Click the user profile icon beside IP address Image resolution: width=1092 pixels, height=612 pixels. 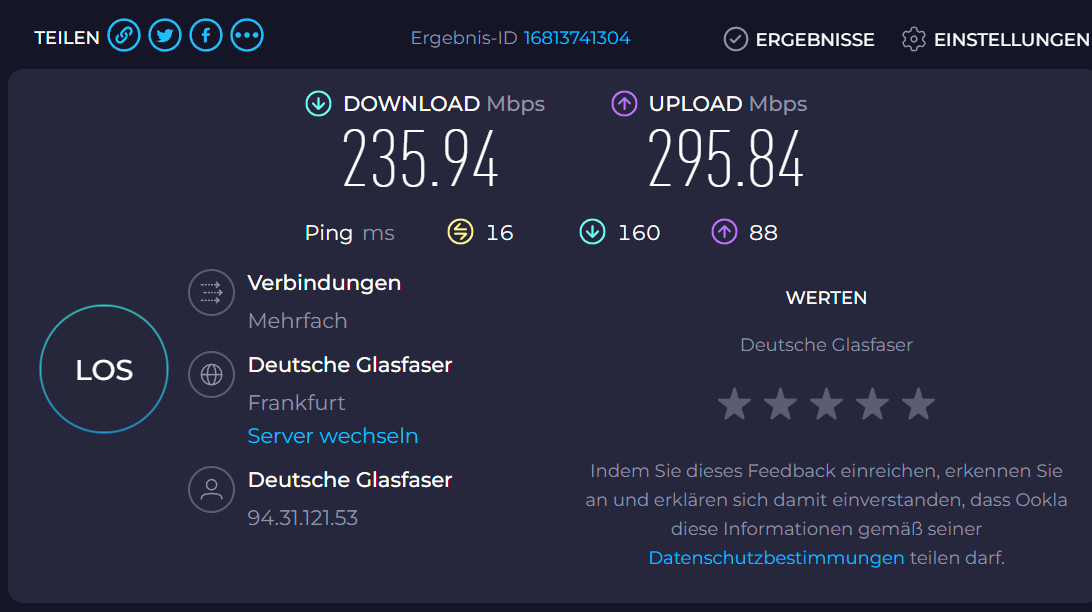tap(211, 489)
